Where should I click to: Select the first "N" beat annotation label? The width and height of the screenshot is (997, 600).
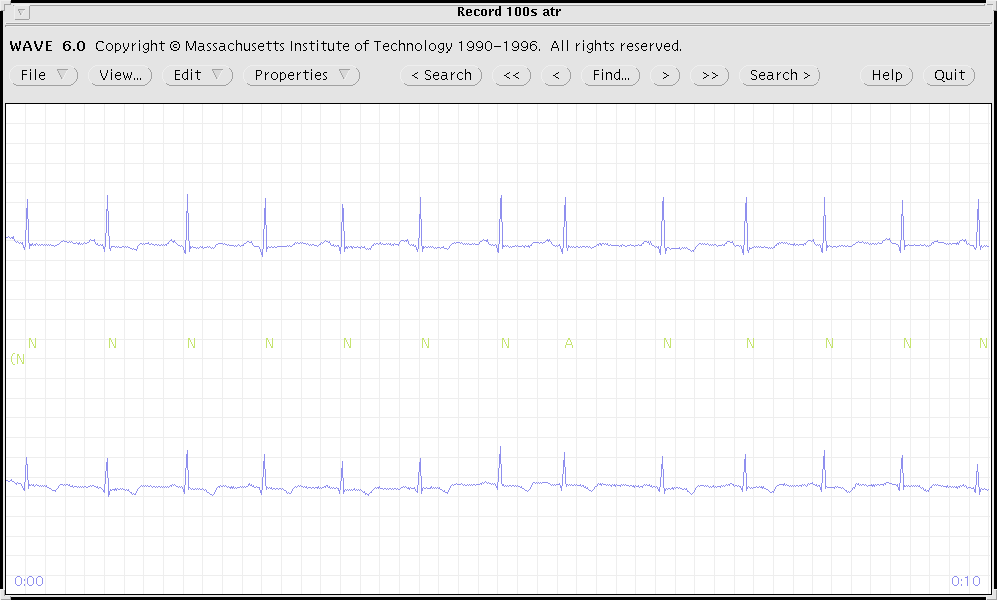point(31,343)
